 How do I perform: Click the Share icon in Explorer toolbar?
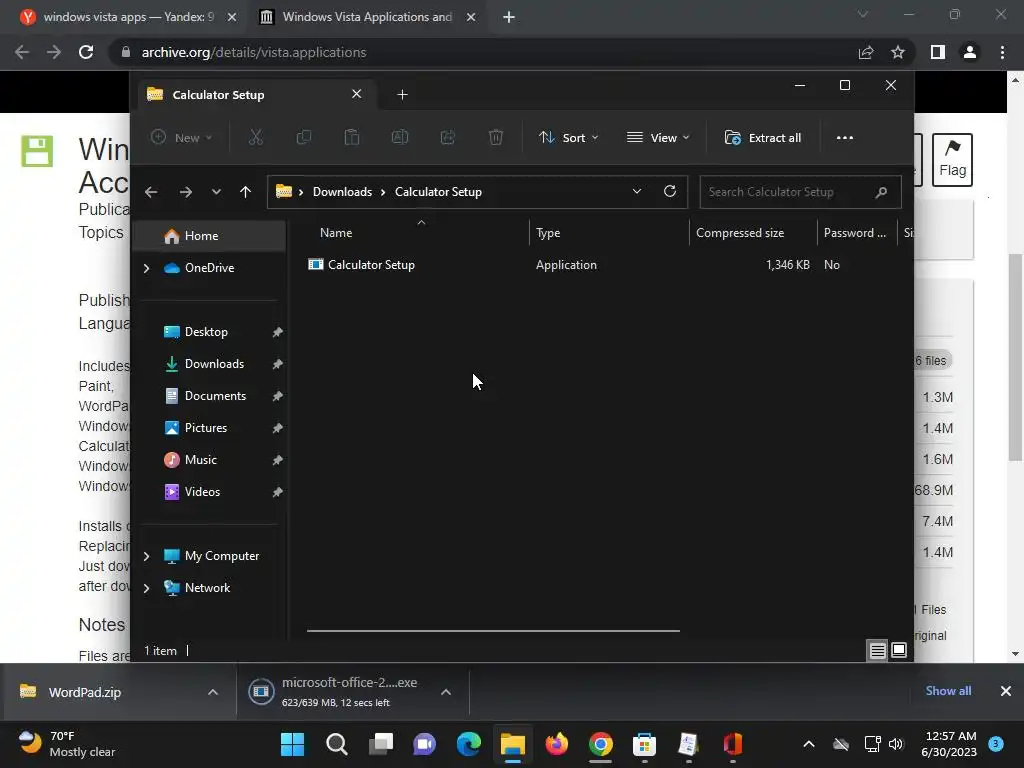pos(448,137)
